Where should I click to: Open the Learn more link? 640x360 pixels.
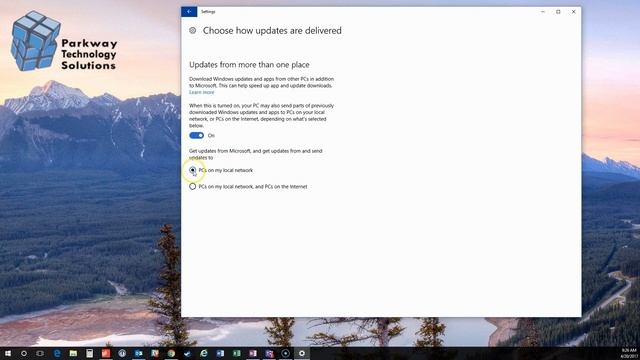click(201, 92)
